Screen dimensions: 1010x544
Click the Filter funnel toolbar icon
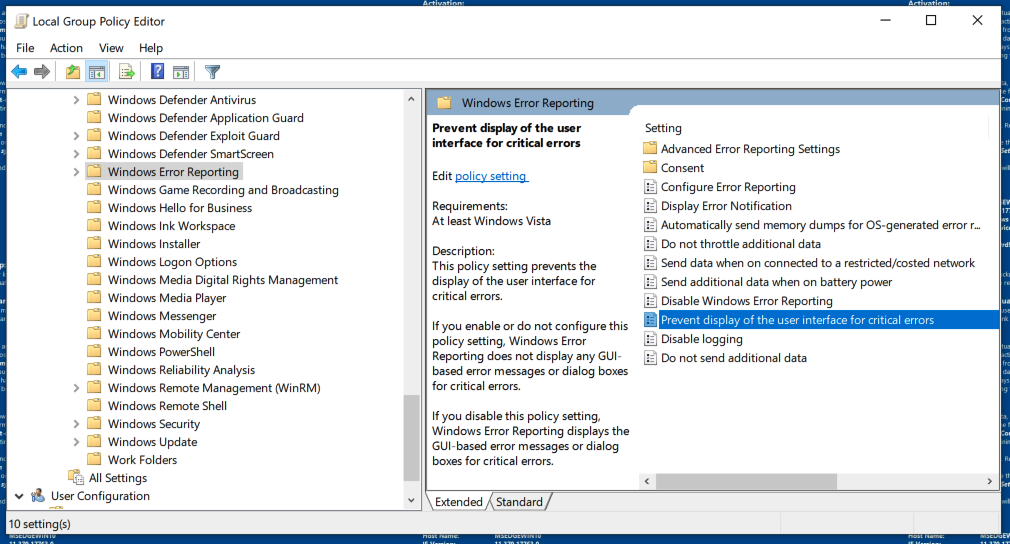click(x=212, y=71)
